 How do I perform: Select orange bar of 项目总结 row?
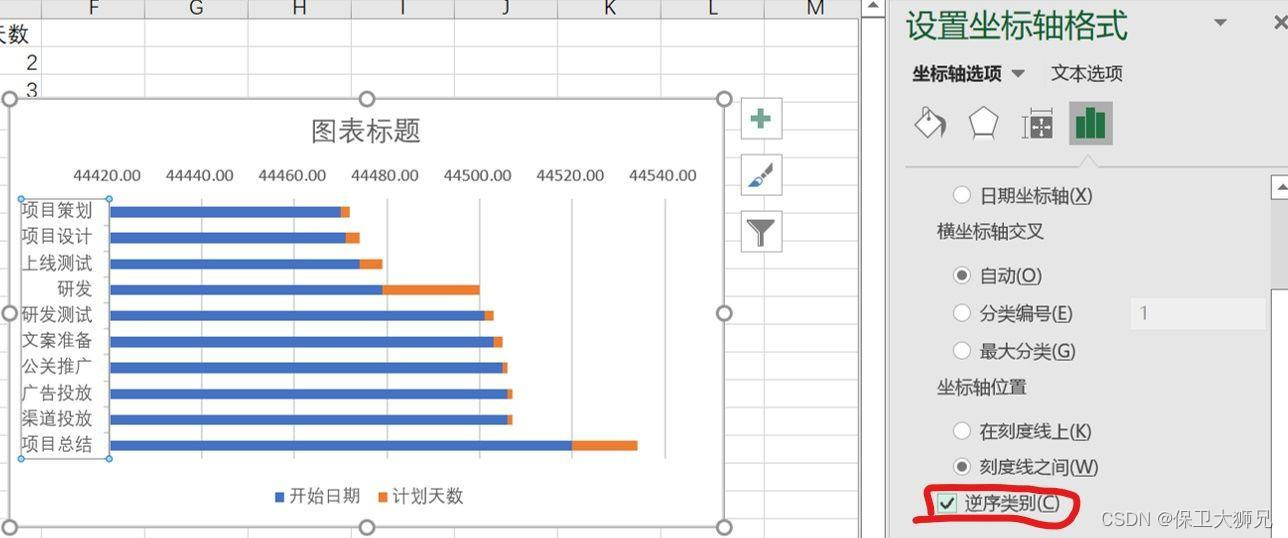604,445
